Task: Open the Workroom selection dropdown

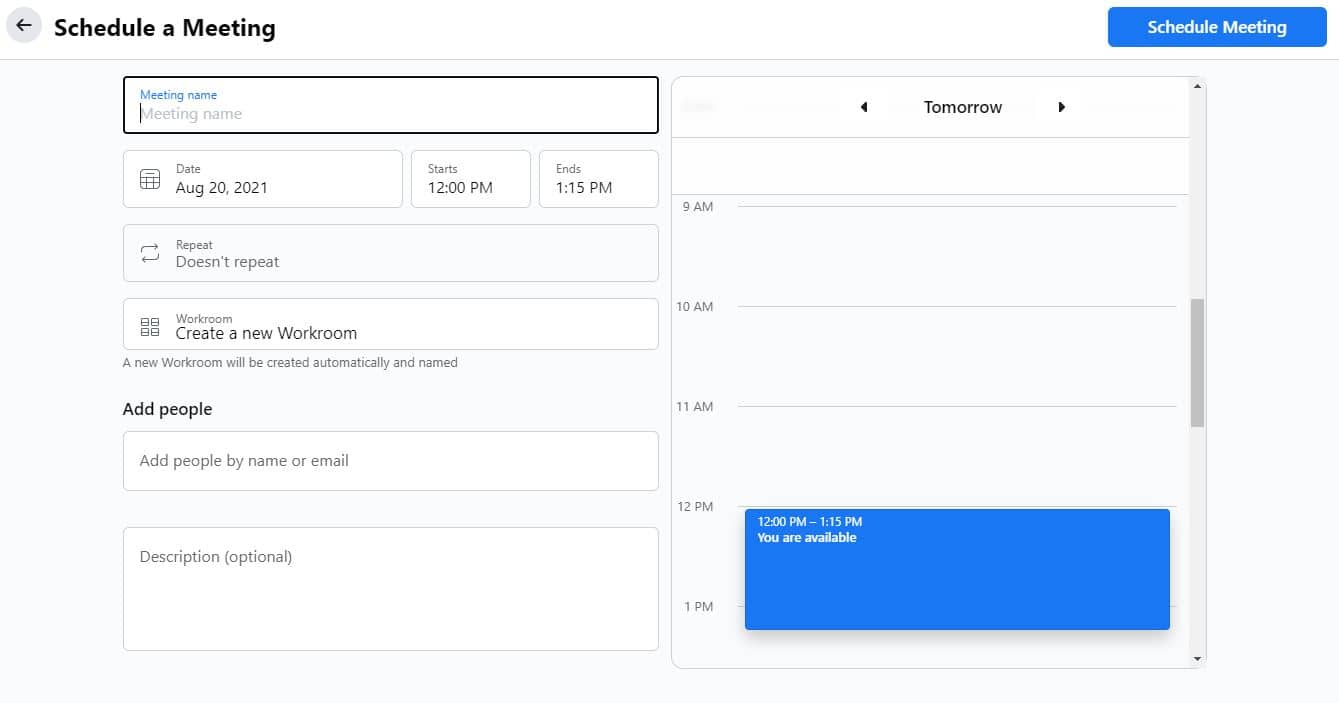Action: pos(391,324)
